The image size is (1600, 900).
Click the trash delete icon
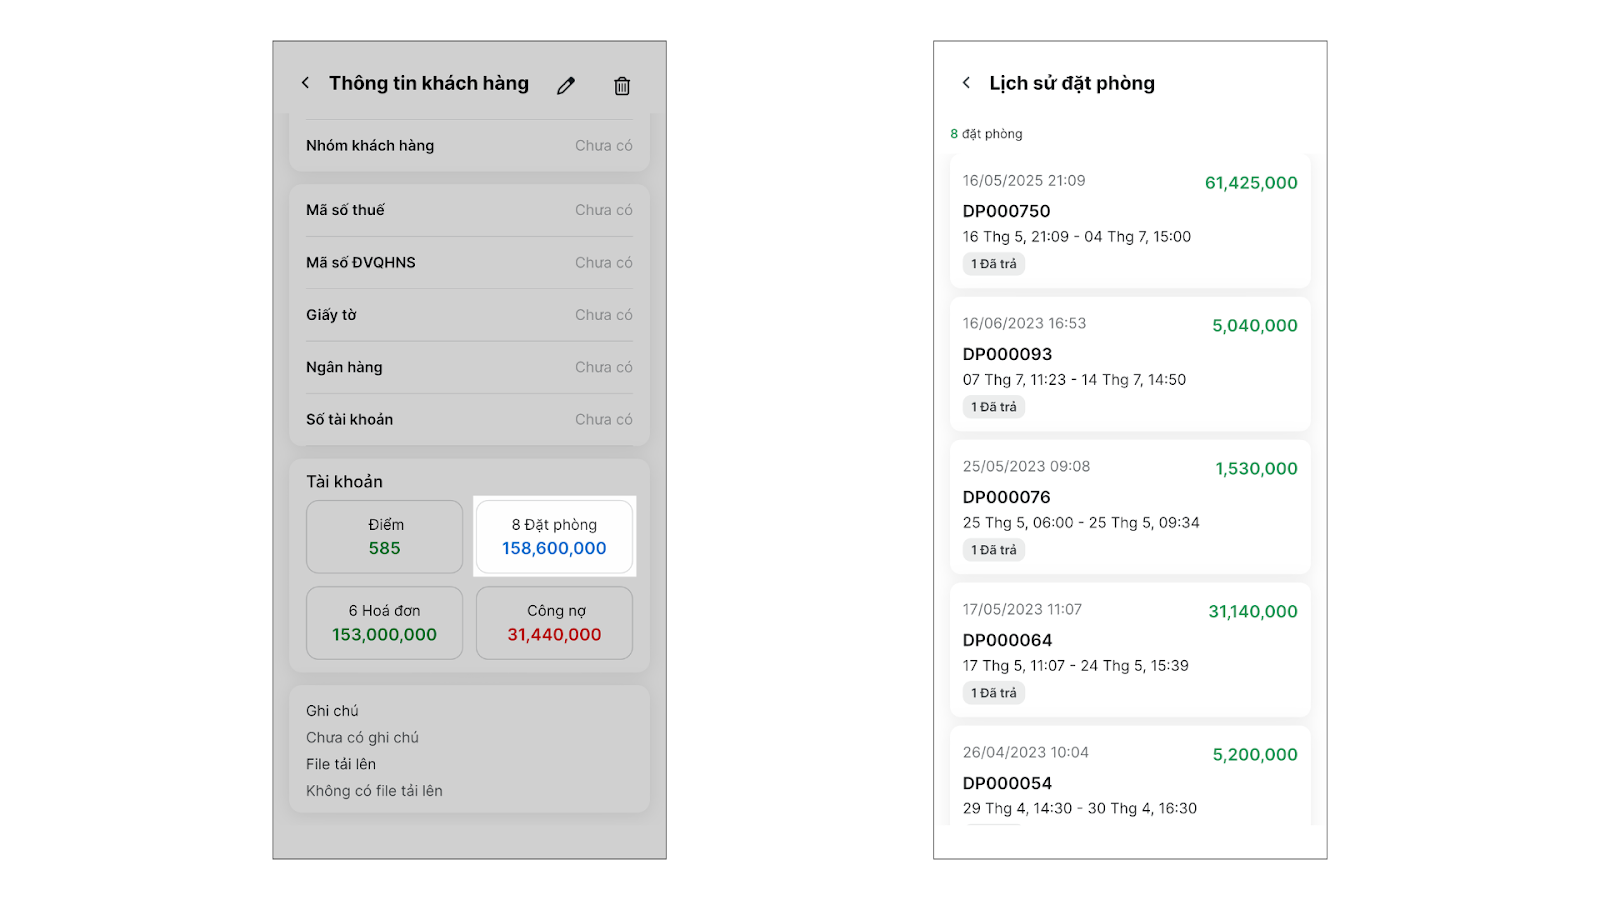click(x=622, y=86)
